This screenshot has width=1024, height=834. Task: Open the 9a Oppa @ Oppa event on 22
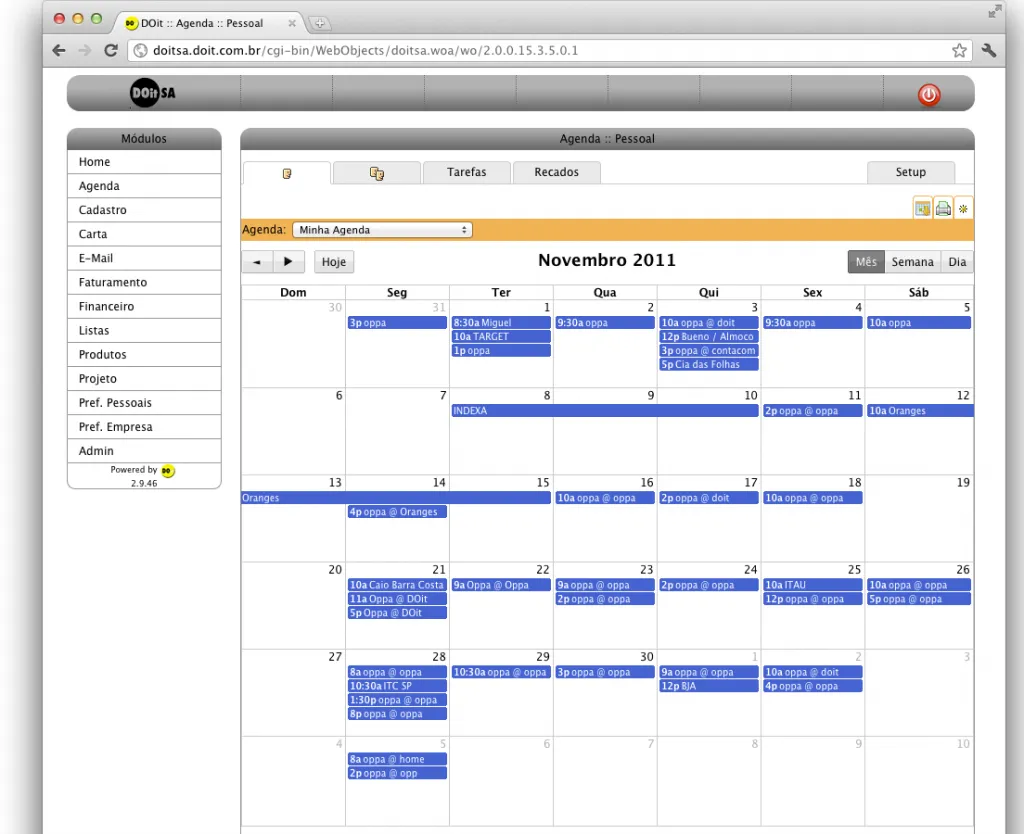[x=501, y=585]
